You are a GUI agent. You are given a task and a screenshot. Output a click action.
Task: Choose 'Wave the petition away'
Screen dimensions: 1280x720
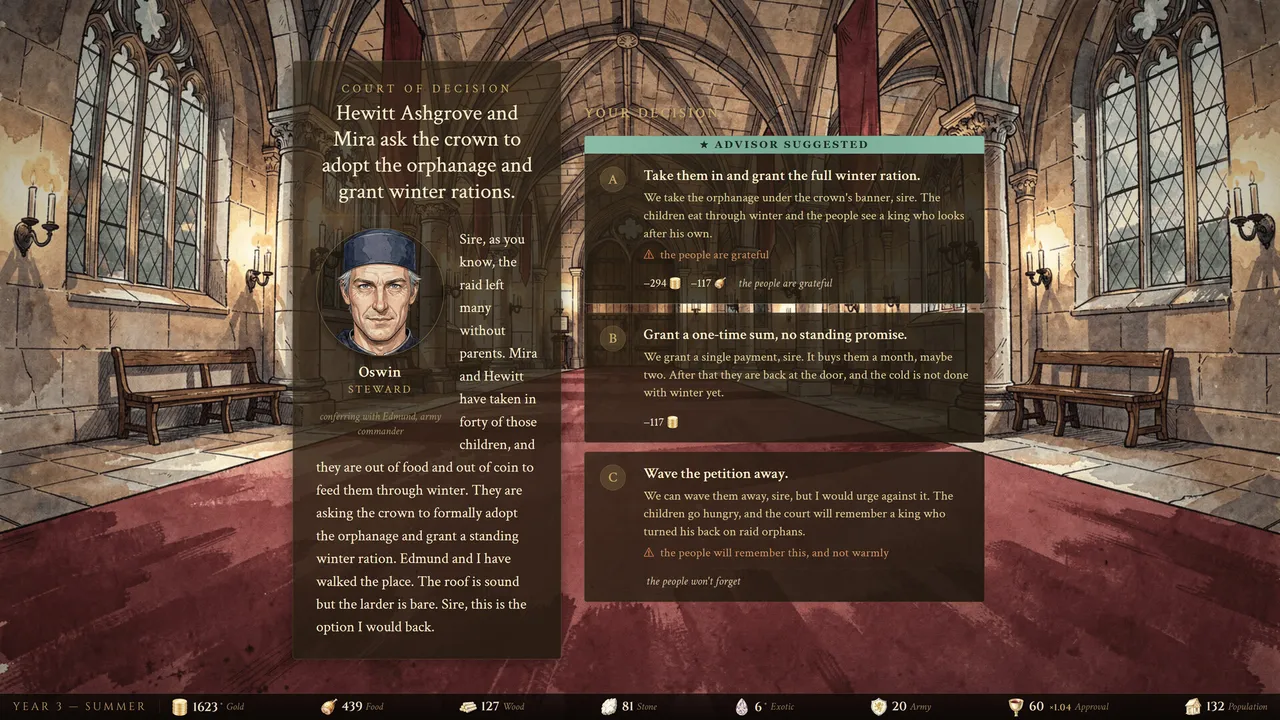click(x=784, y=527)
